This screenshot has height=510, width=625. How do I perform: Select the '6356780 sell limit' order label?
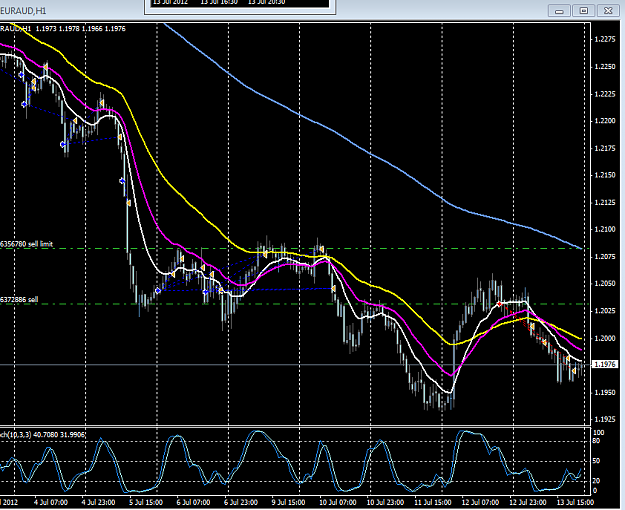pyautogui.click(x=26, y=244)
